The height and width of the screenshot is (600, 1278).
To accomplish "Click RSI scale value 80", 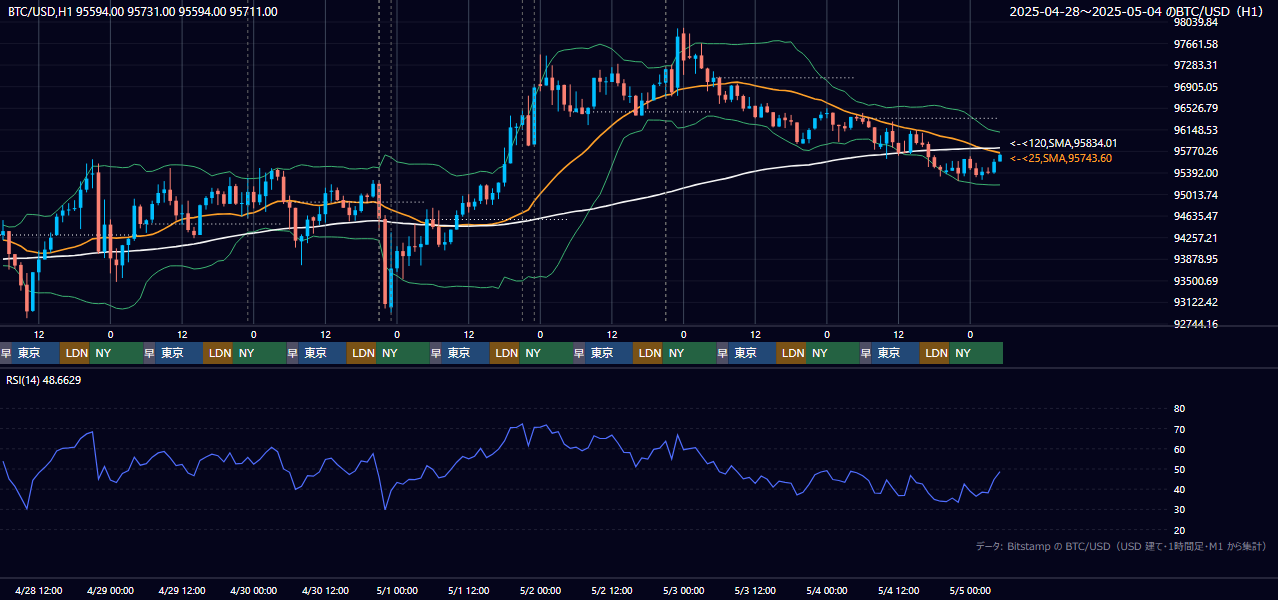I will pos(1179,409).
